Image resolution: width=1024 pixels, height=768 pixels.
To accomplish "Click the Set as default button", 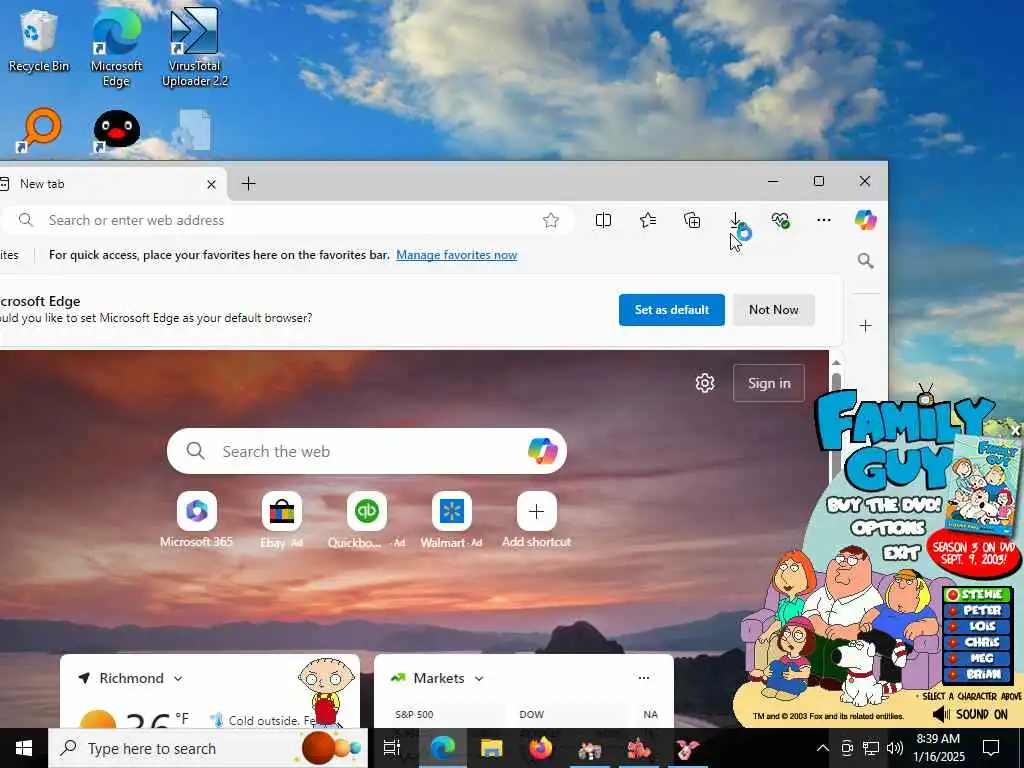I will [x=671, y=310].
